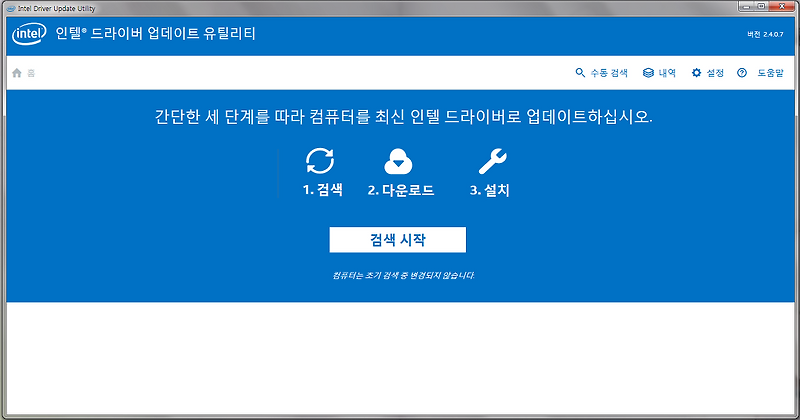Click the Intel logo in header
The image size is (800, 420).
coord(29,34)
